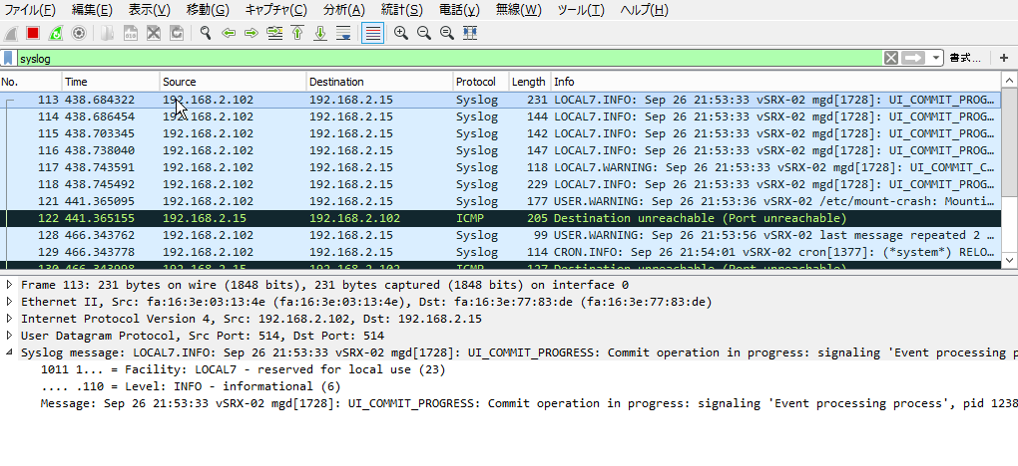Stop capture with the red square button
This screenshot has width=1018, height=466.
(34, 33)
